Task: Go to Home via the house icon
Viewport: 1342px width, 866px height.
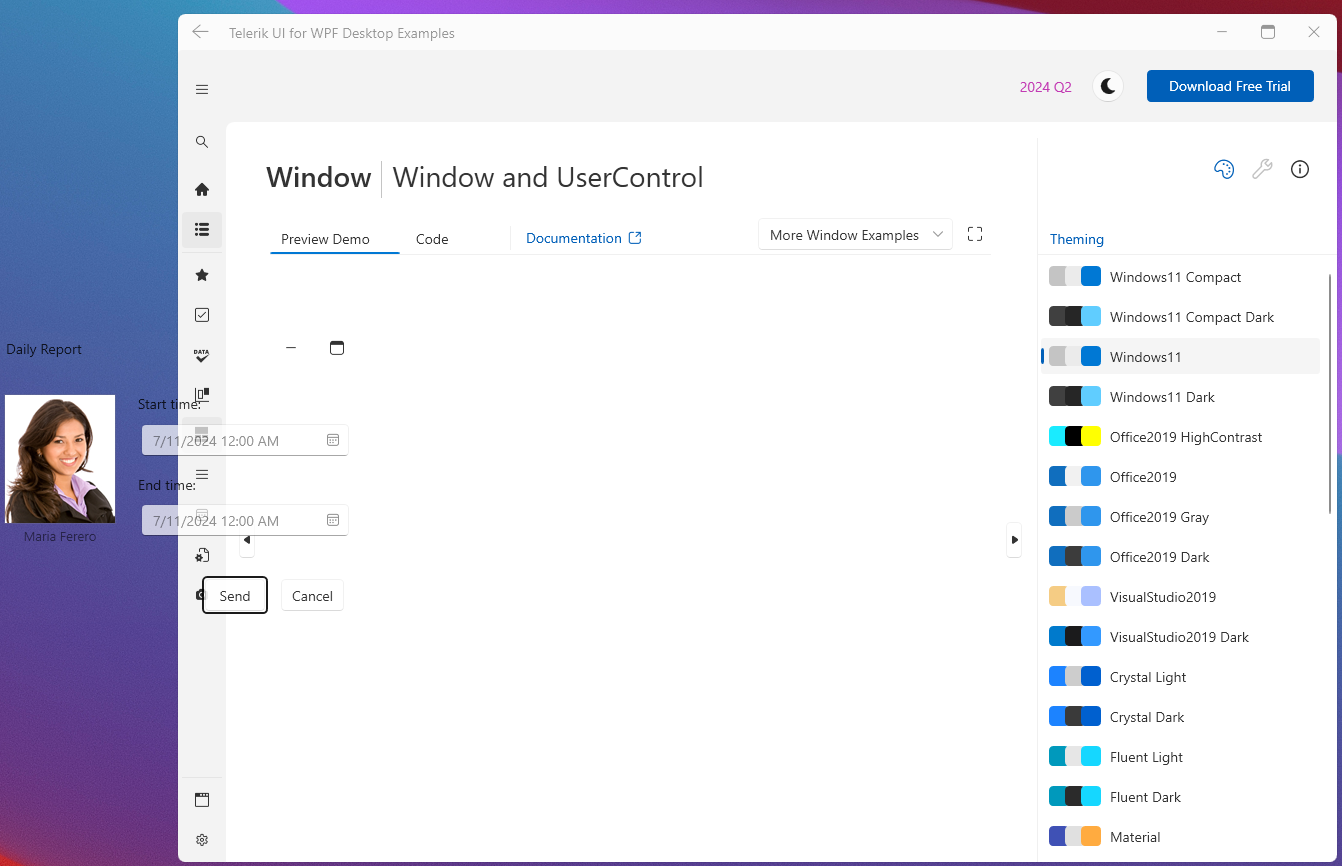Action: coord(202,189)
